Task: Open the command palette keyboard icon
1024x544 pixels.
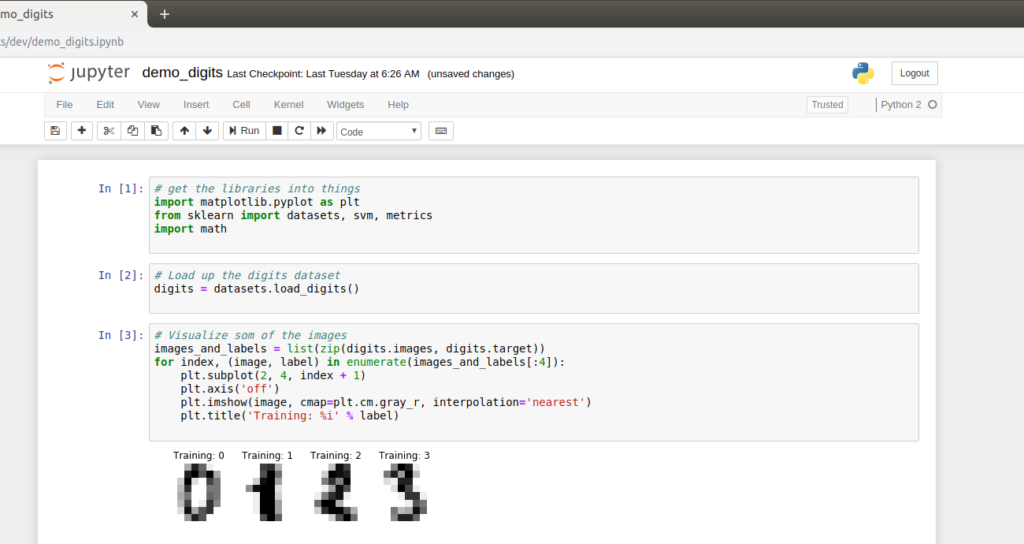Action: 440,131
